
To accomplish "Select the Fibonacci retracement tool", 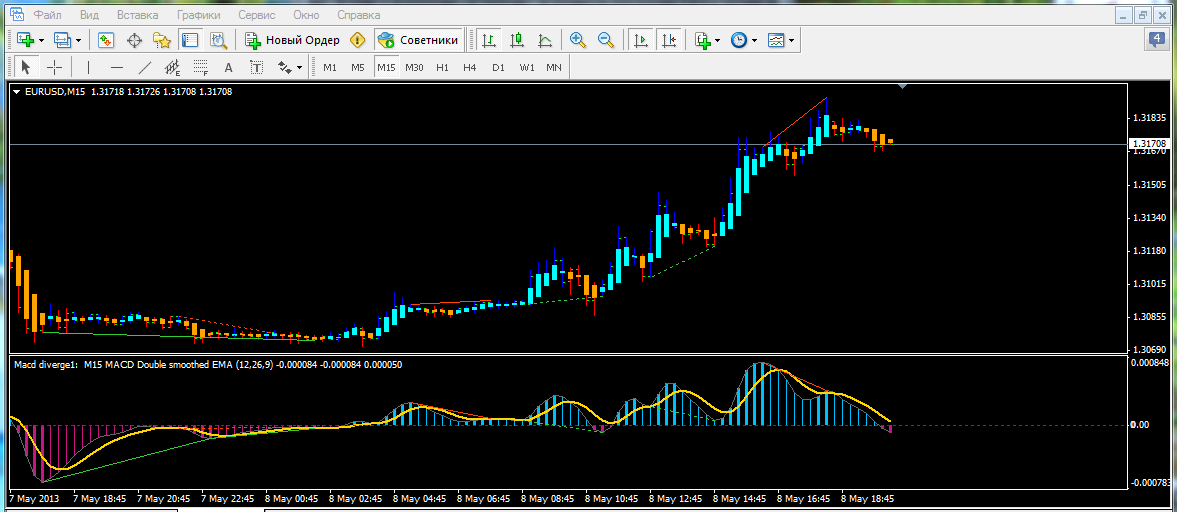I will (x=200, y=67).
